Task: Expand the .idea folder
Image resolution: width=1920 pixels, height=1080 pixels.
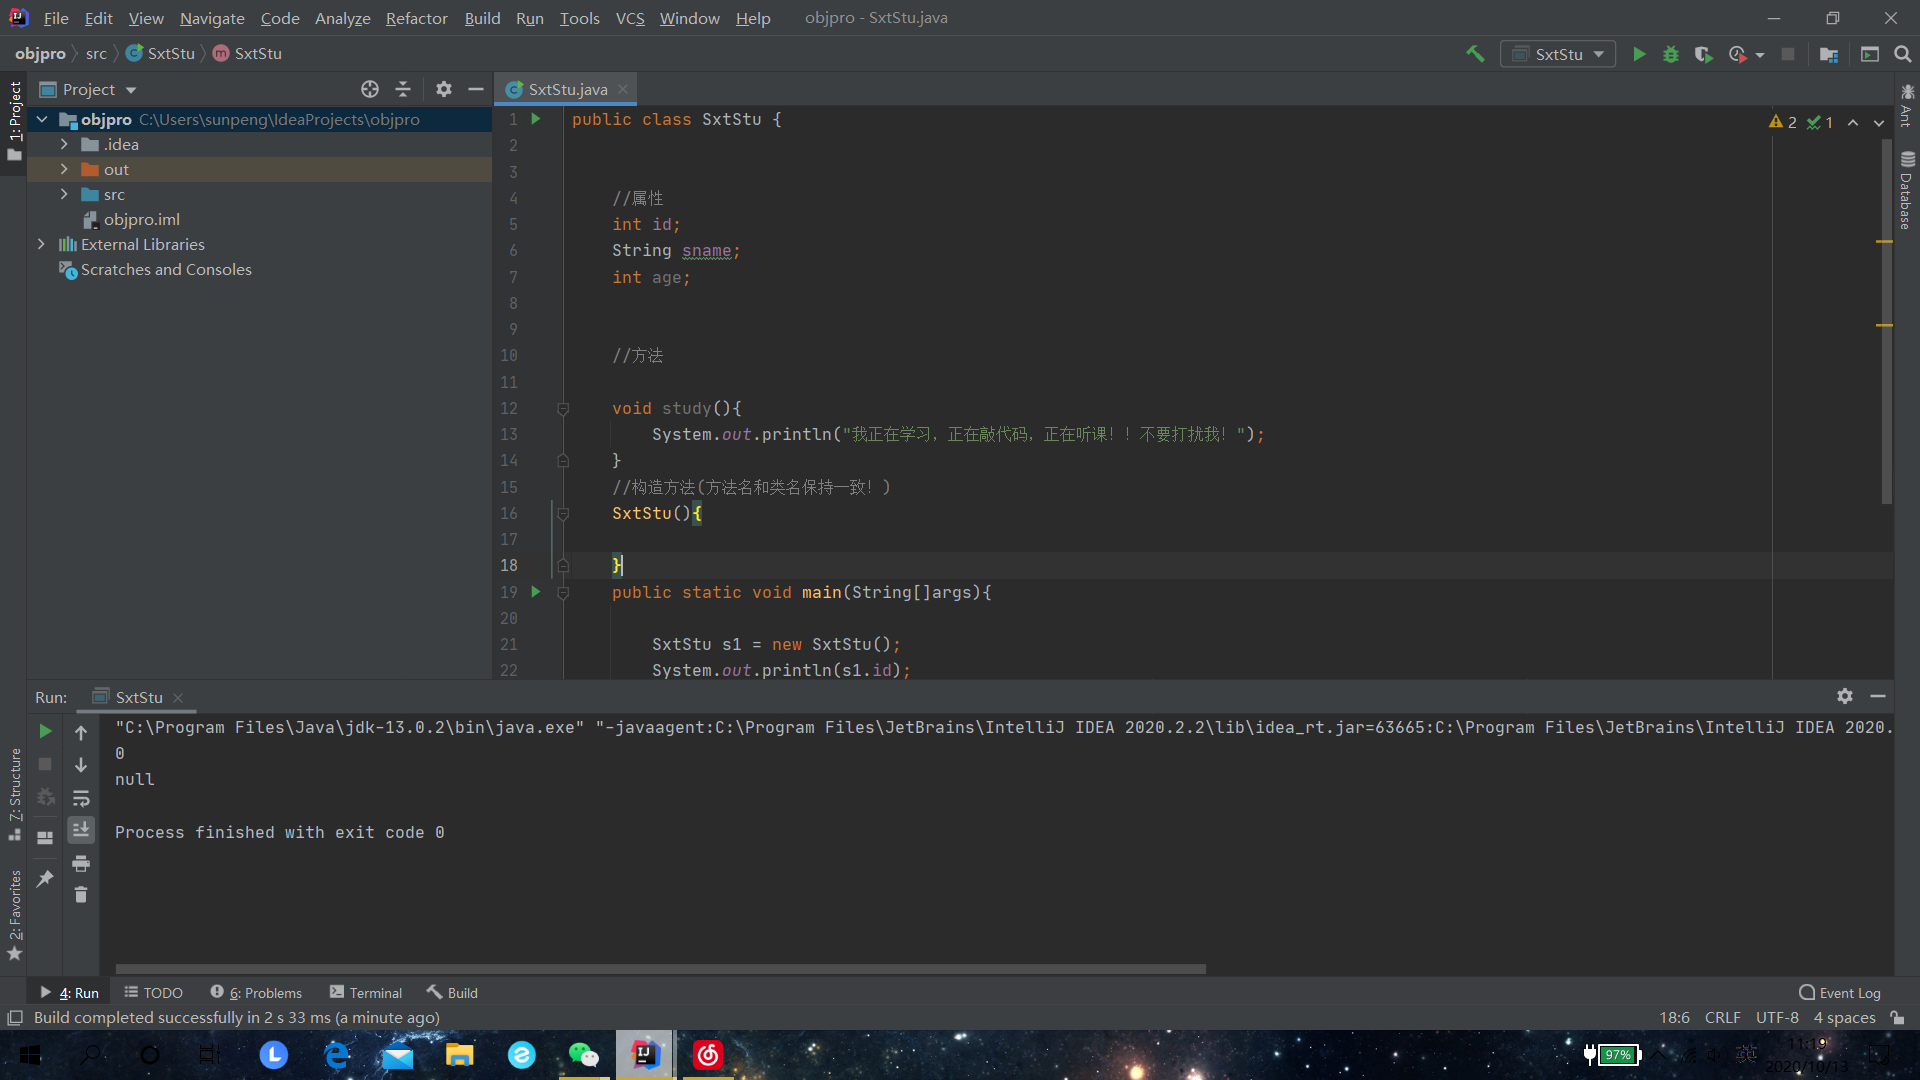Action: tap(64, 144)
